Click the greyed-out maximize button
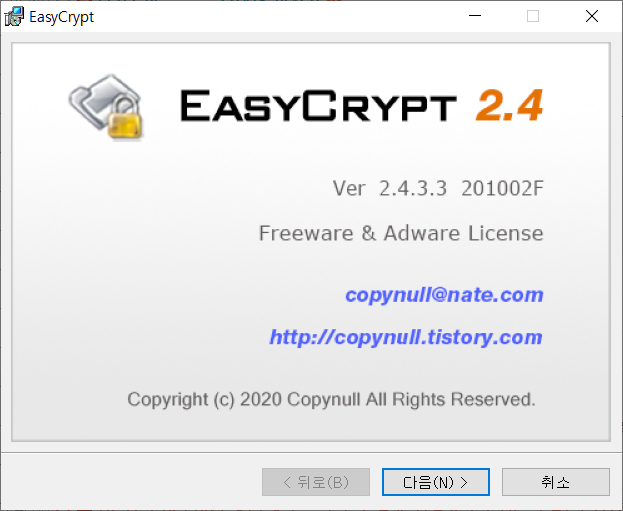Viewport: 623px width, 511px height. [x=533, y=16]
